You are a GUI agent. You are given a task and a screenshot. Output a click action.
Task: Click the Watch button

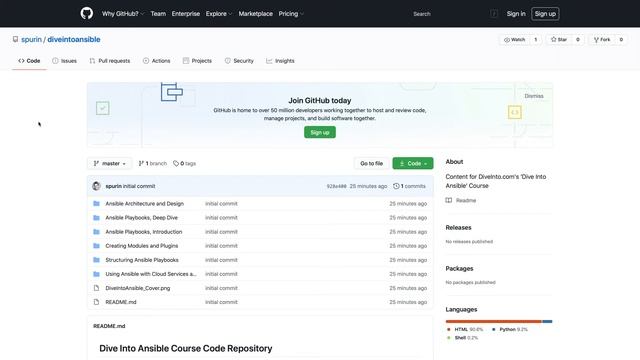point(515,40)
